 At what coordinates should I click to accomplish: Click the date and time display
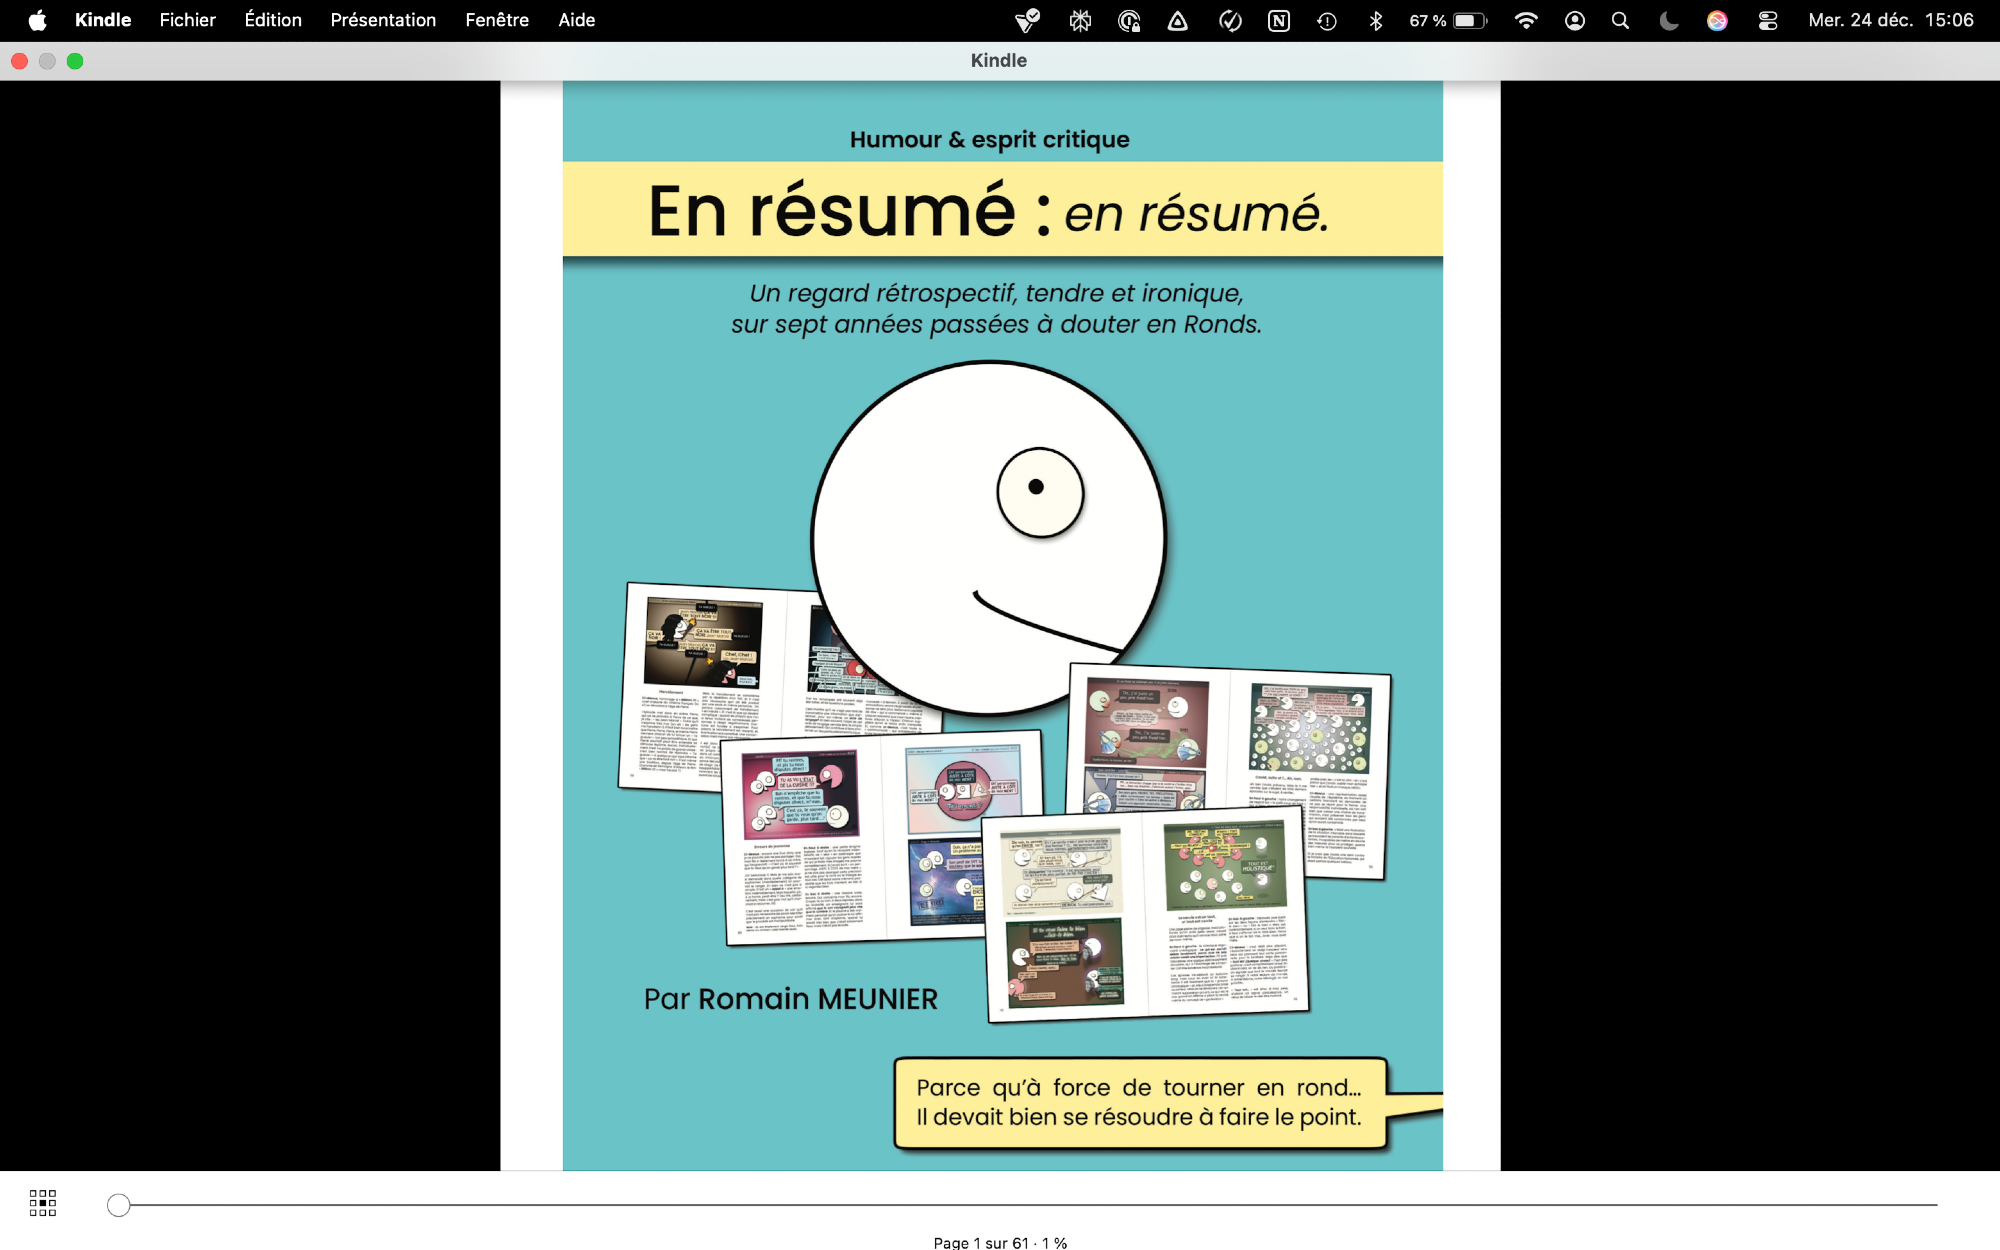[x=1890, y=20]
